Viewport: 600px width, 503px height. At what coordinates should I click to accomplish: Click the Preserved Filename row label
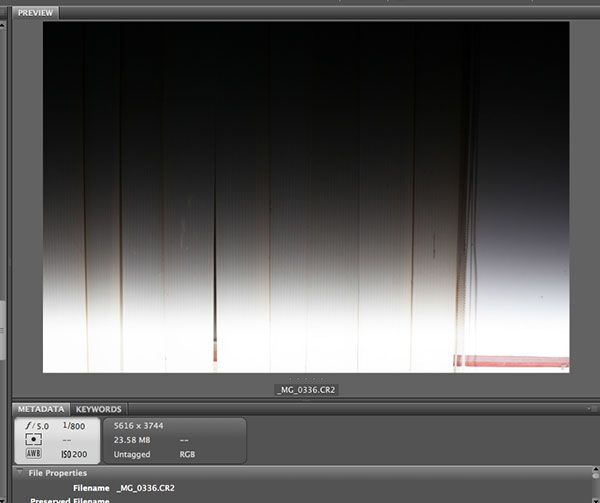[x=69, y=499]
